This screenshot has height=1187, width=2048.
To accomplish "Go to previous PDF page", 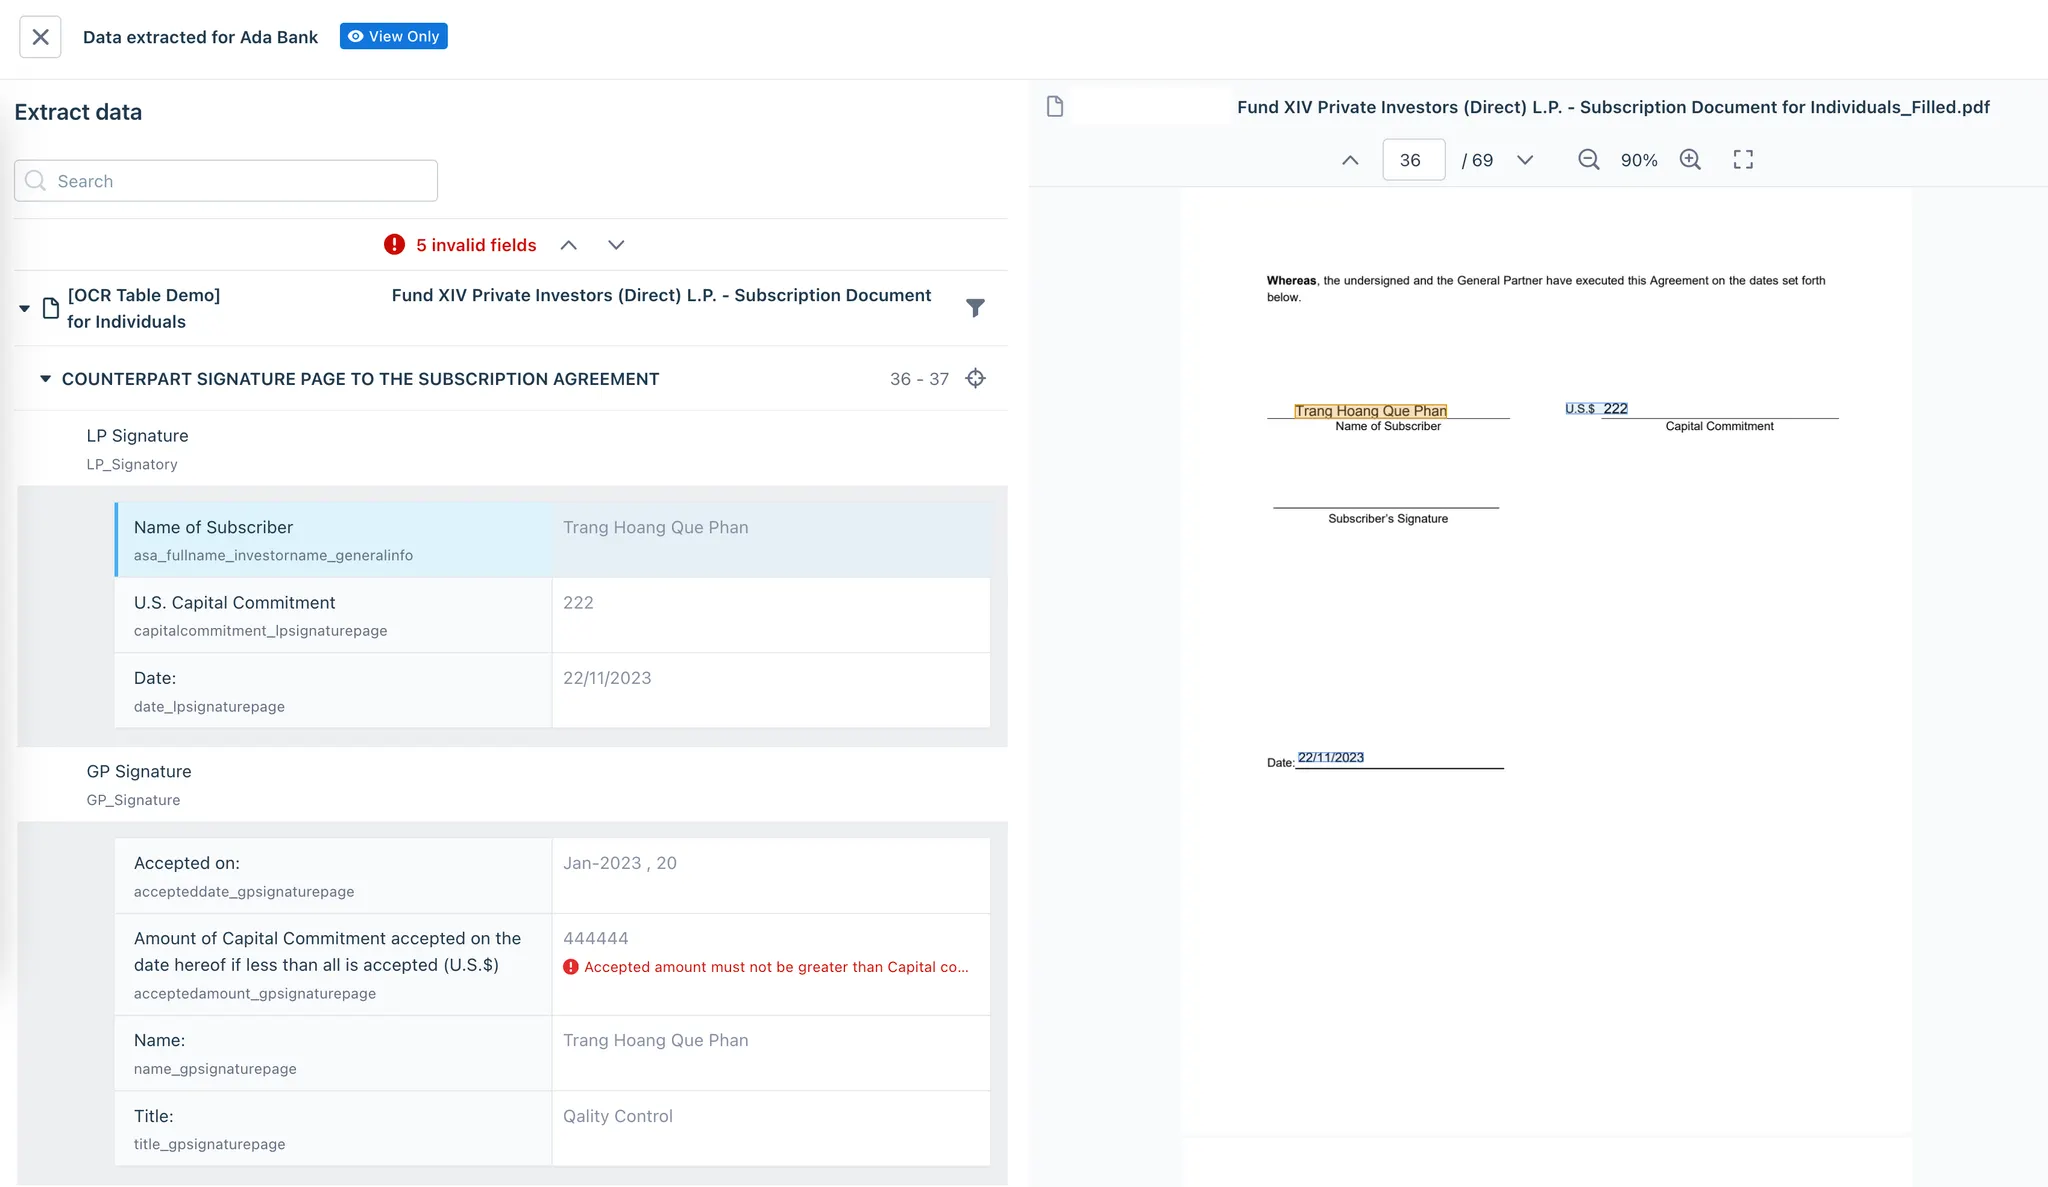I will tap(1349, 160).
